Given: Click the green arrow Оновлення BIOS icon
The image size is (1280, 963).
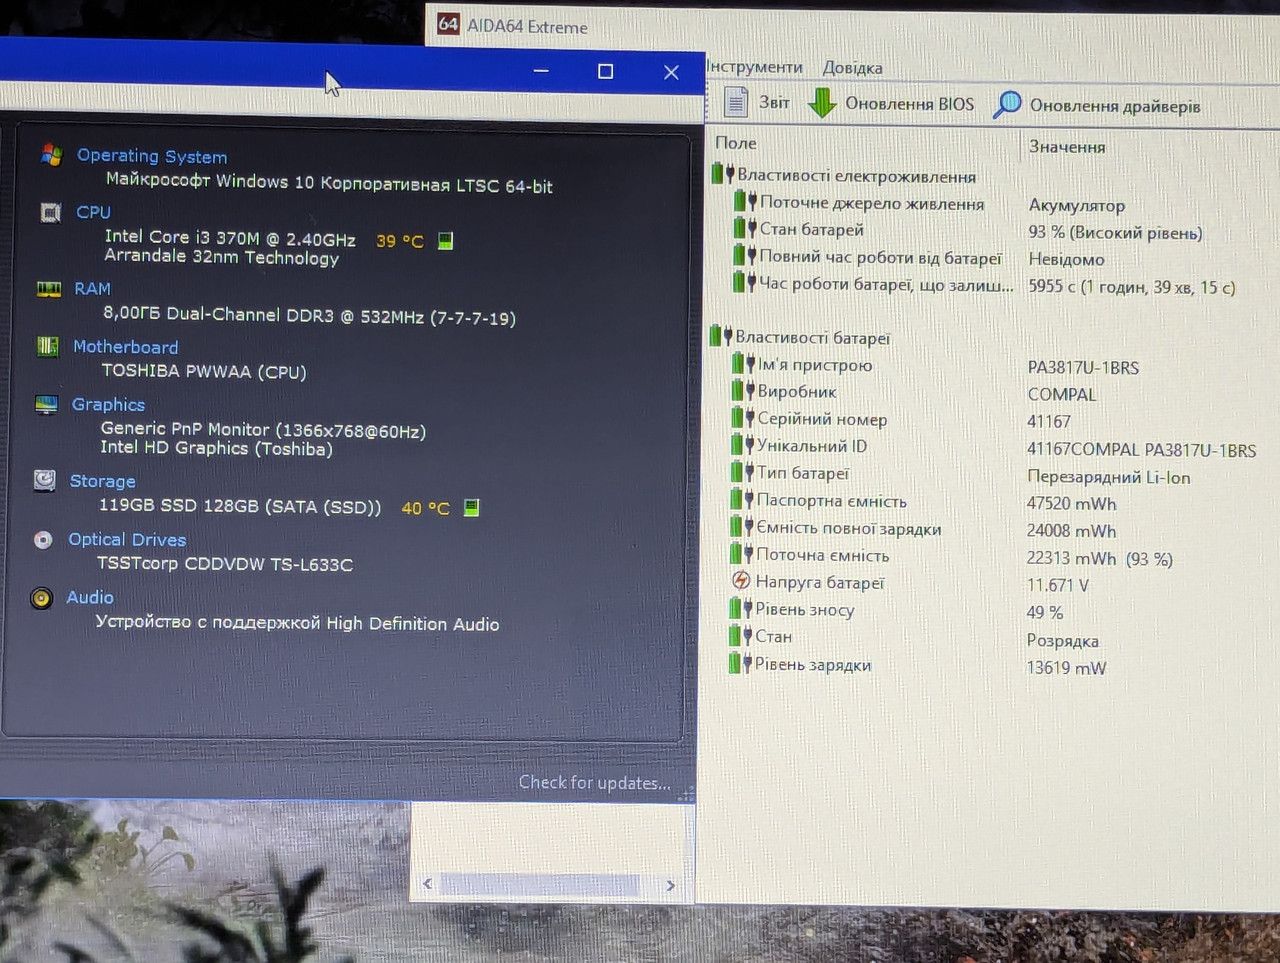Looking at the screenshot, I should [822, 103].
